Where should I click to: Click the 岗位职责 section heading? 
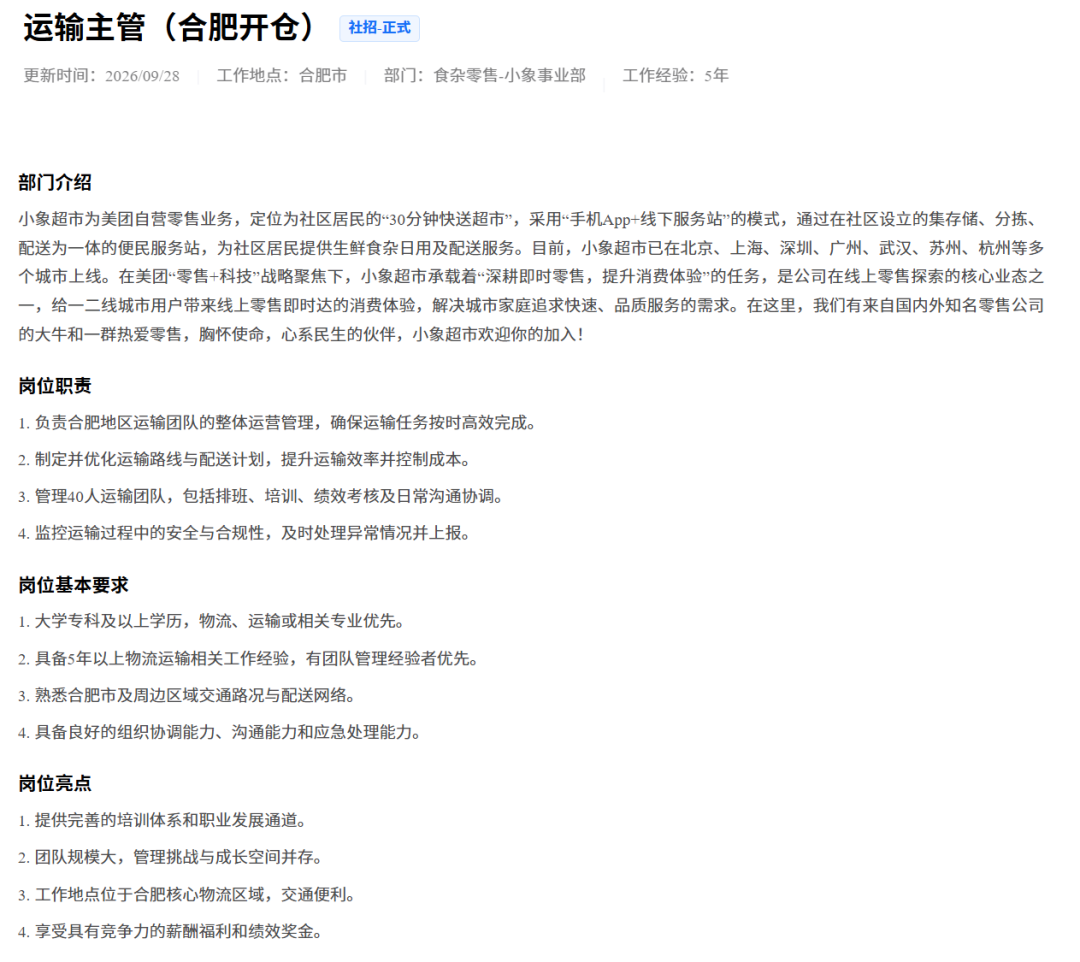coord(55,386)
